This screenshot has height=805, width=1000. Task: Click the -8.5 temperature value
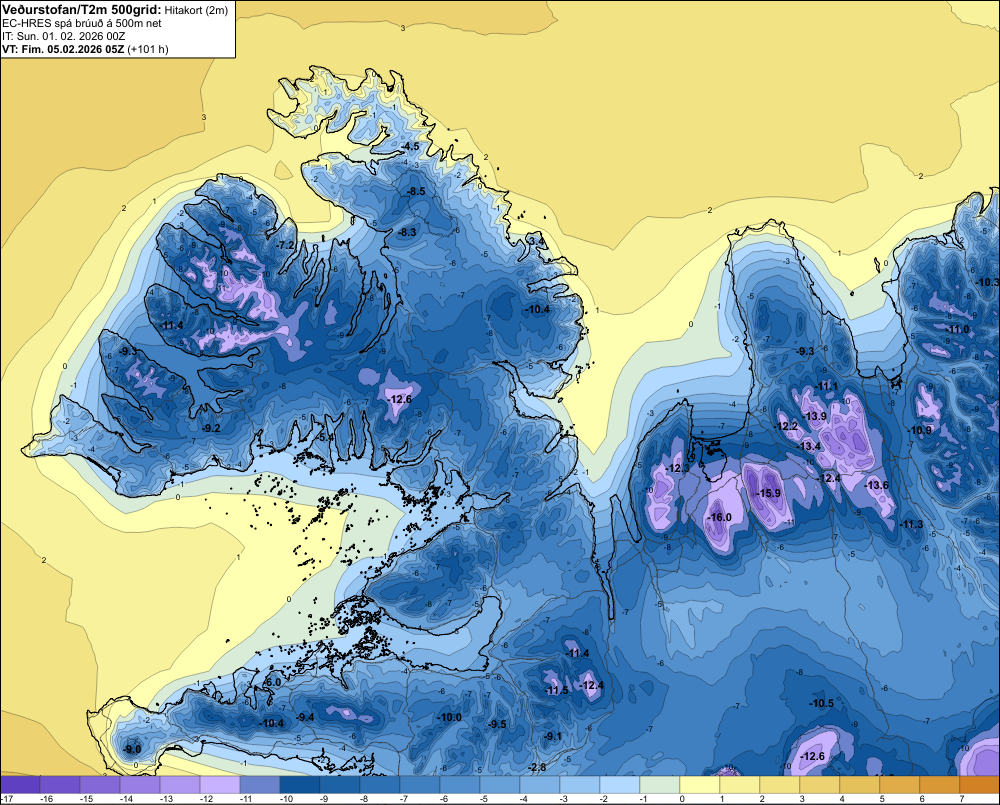click(416, 192)
